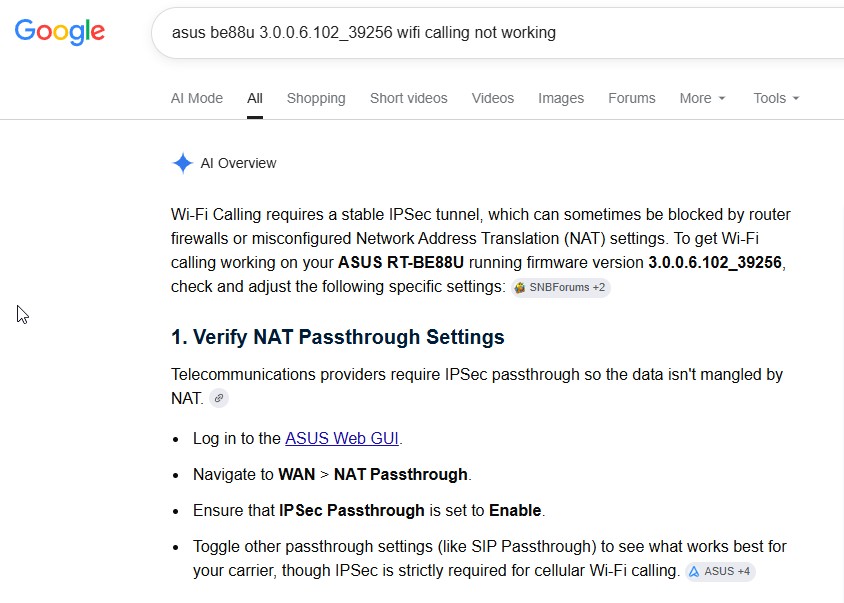This screenshot has height=603, width=844.
Task: Go to the Short videos tab
Action: (x=409, y=99)
